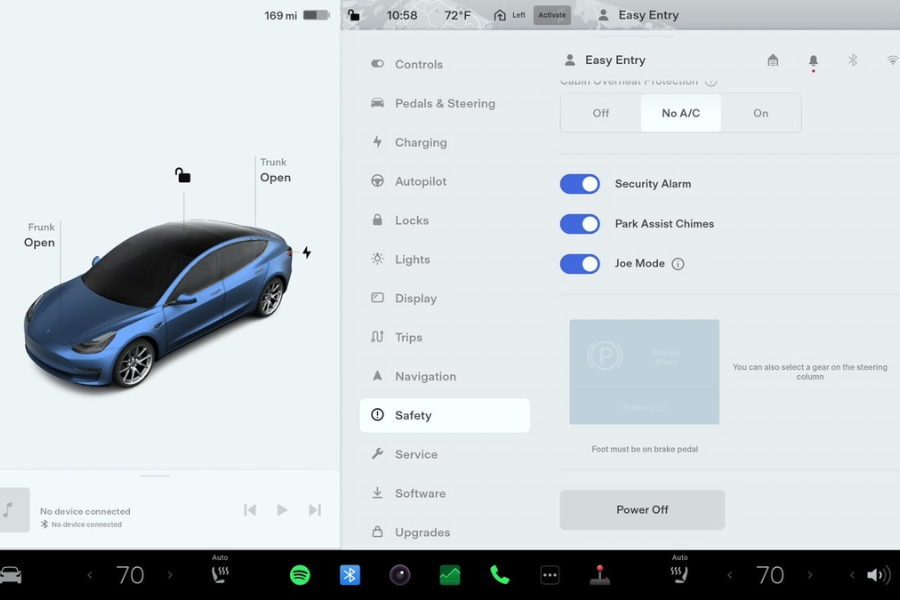This screenshot has width=900, height=600.
Task: Turn off Park Assist Chimes
Action: [x=580, y=224]
